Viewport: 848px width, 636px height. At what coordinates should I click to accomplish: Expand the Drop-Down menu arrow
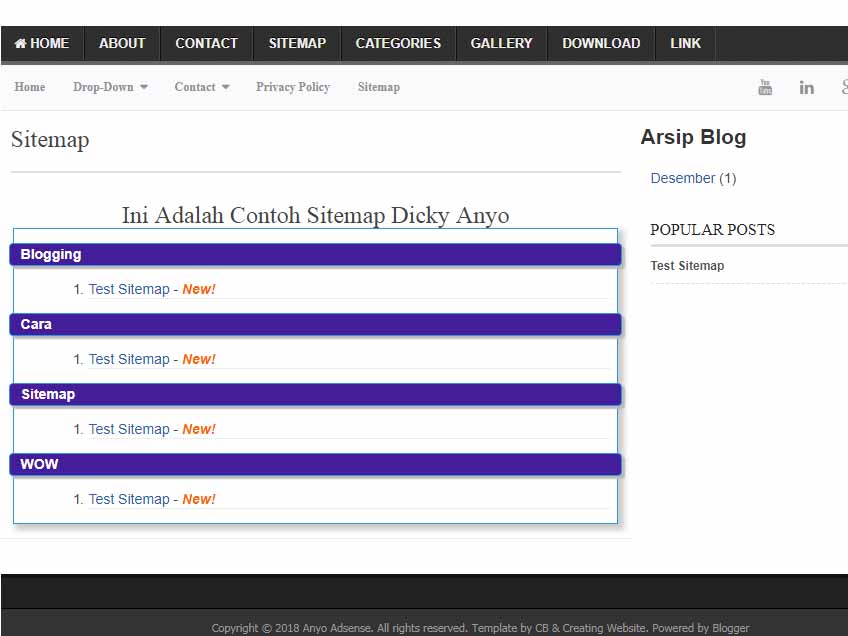click(x=144, y=87)
